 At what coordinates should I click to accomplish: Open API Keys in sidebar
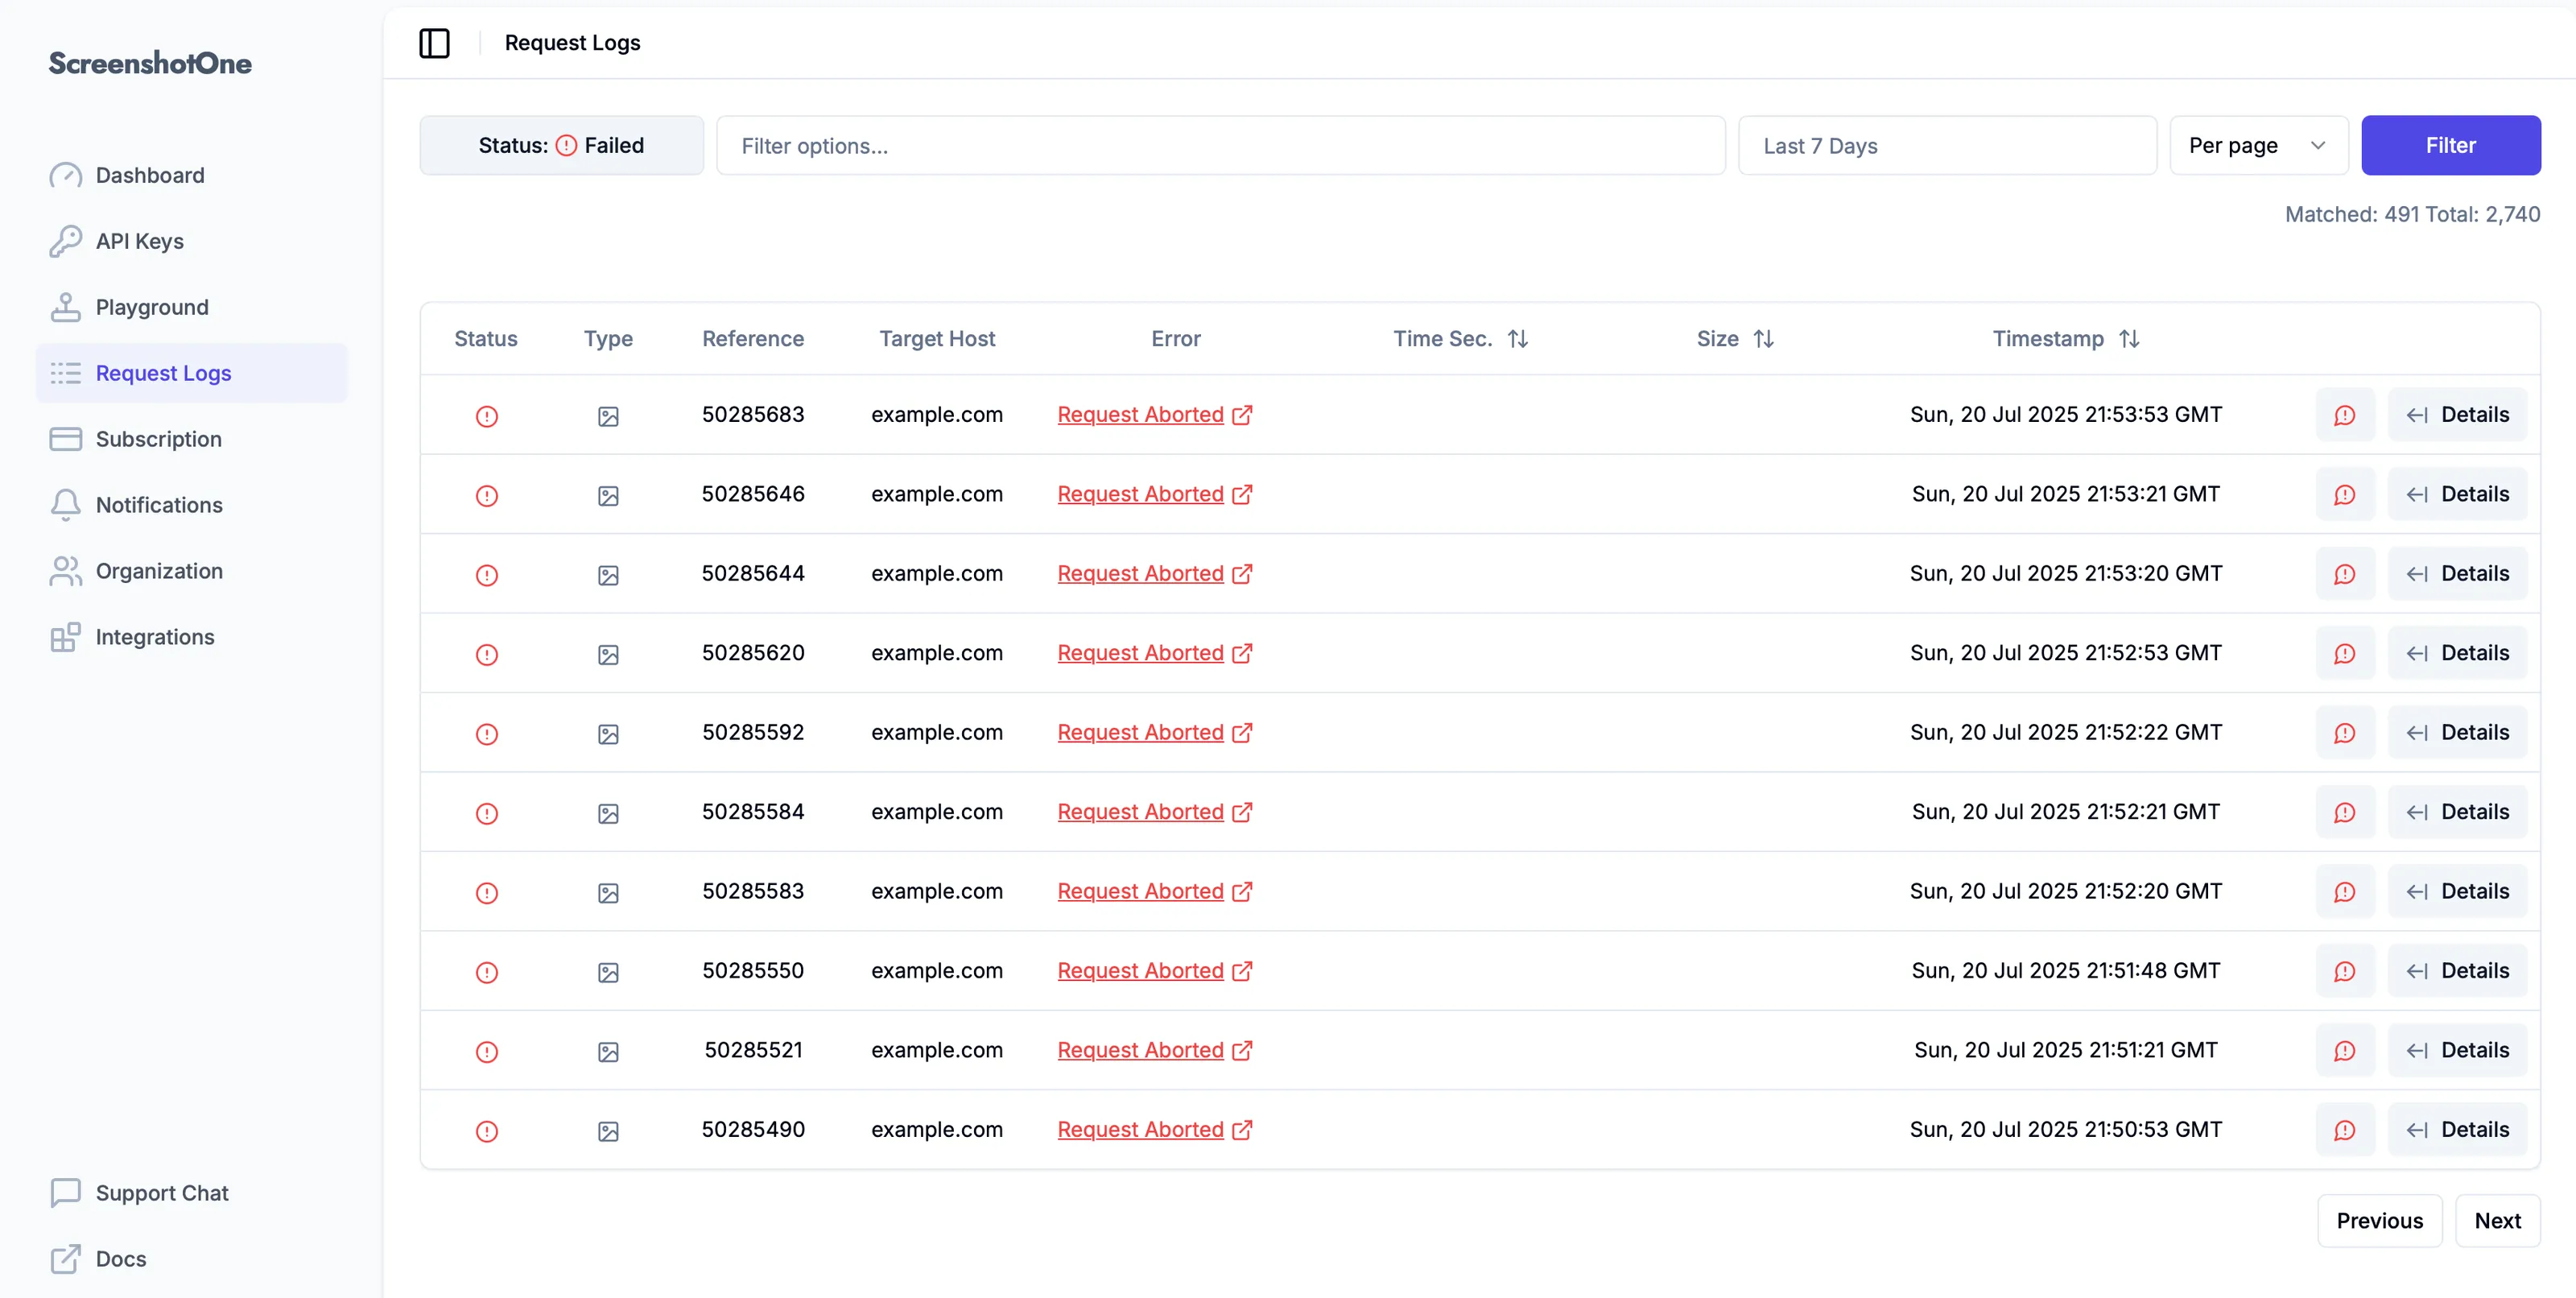[139, 241]
